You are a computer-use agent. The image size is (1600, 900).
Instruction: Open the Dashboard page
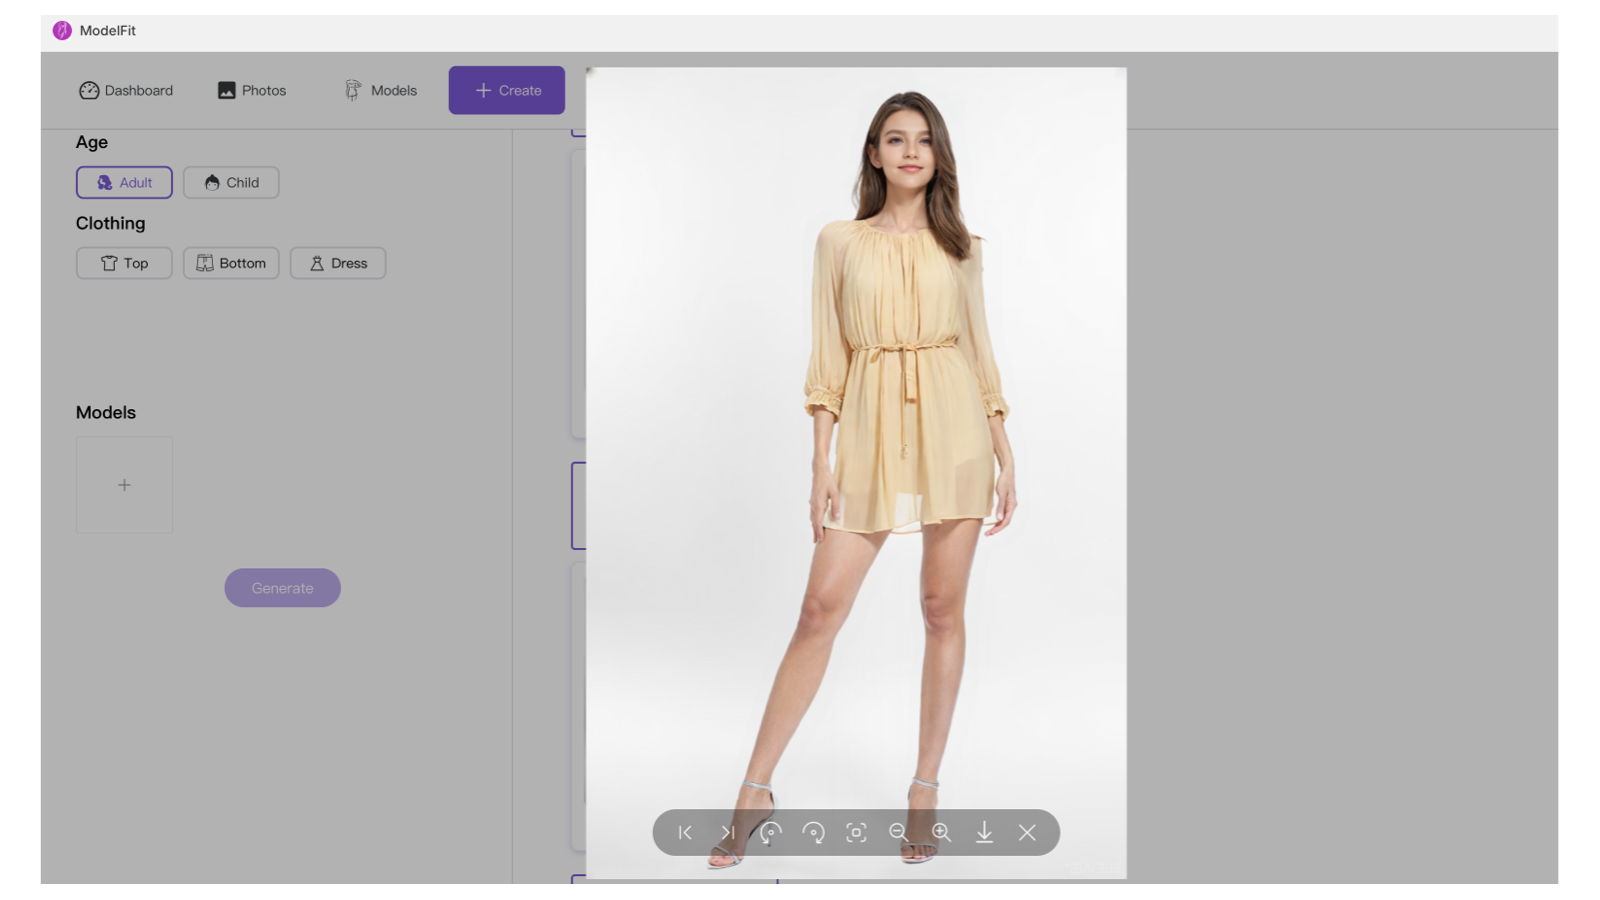tap(126, 90)
